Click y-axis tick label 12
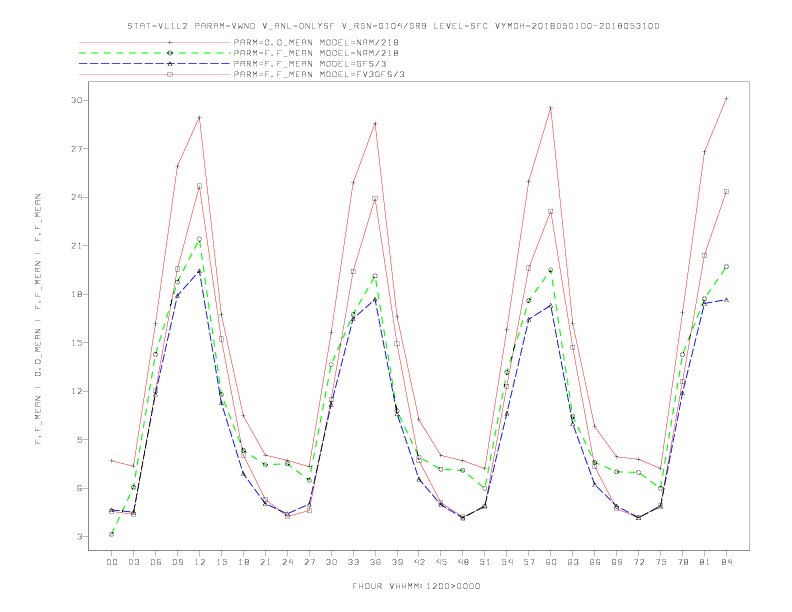The width and height of the screenshot is (792, 612). pyautogui.click(x=76, y=391)
